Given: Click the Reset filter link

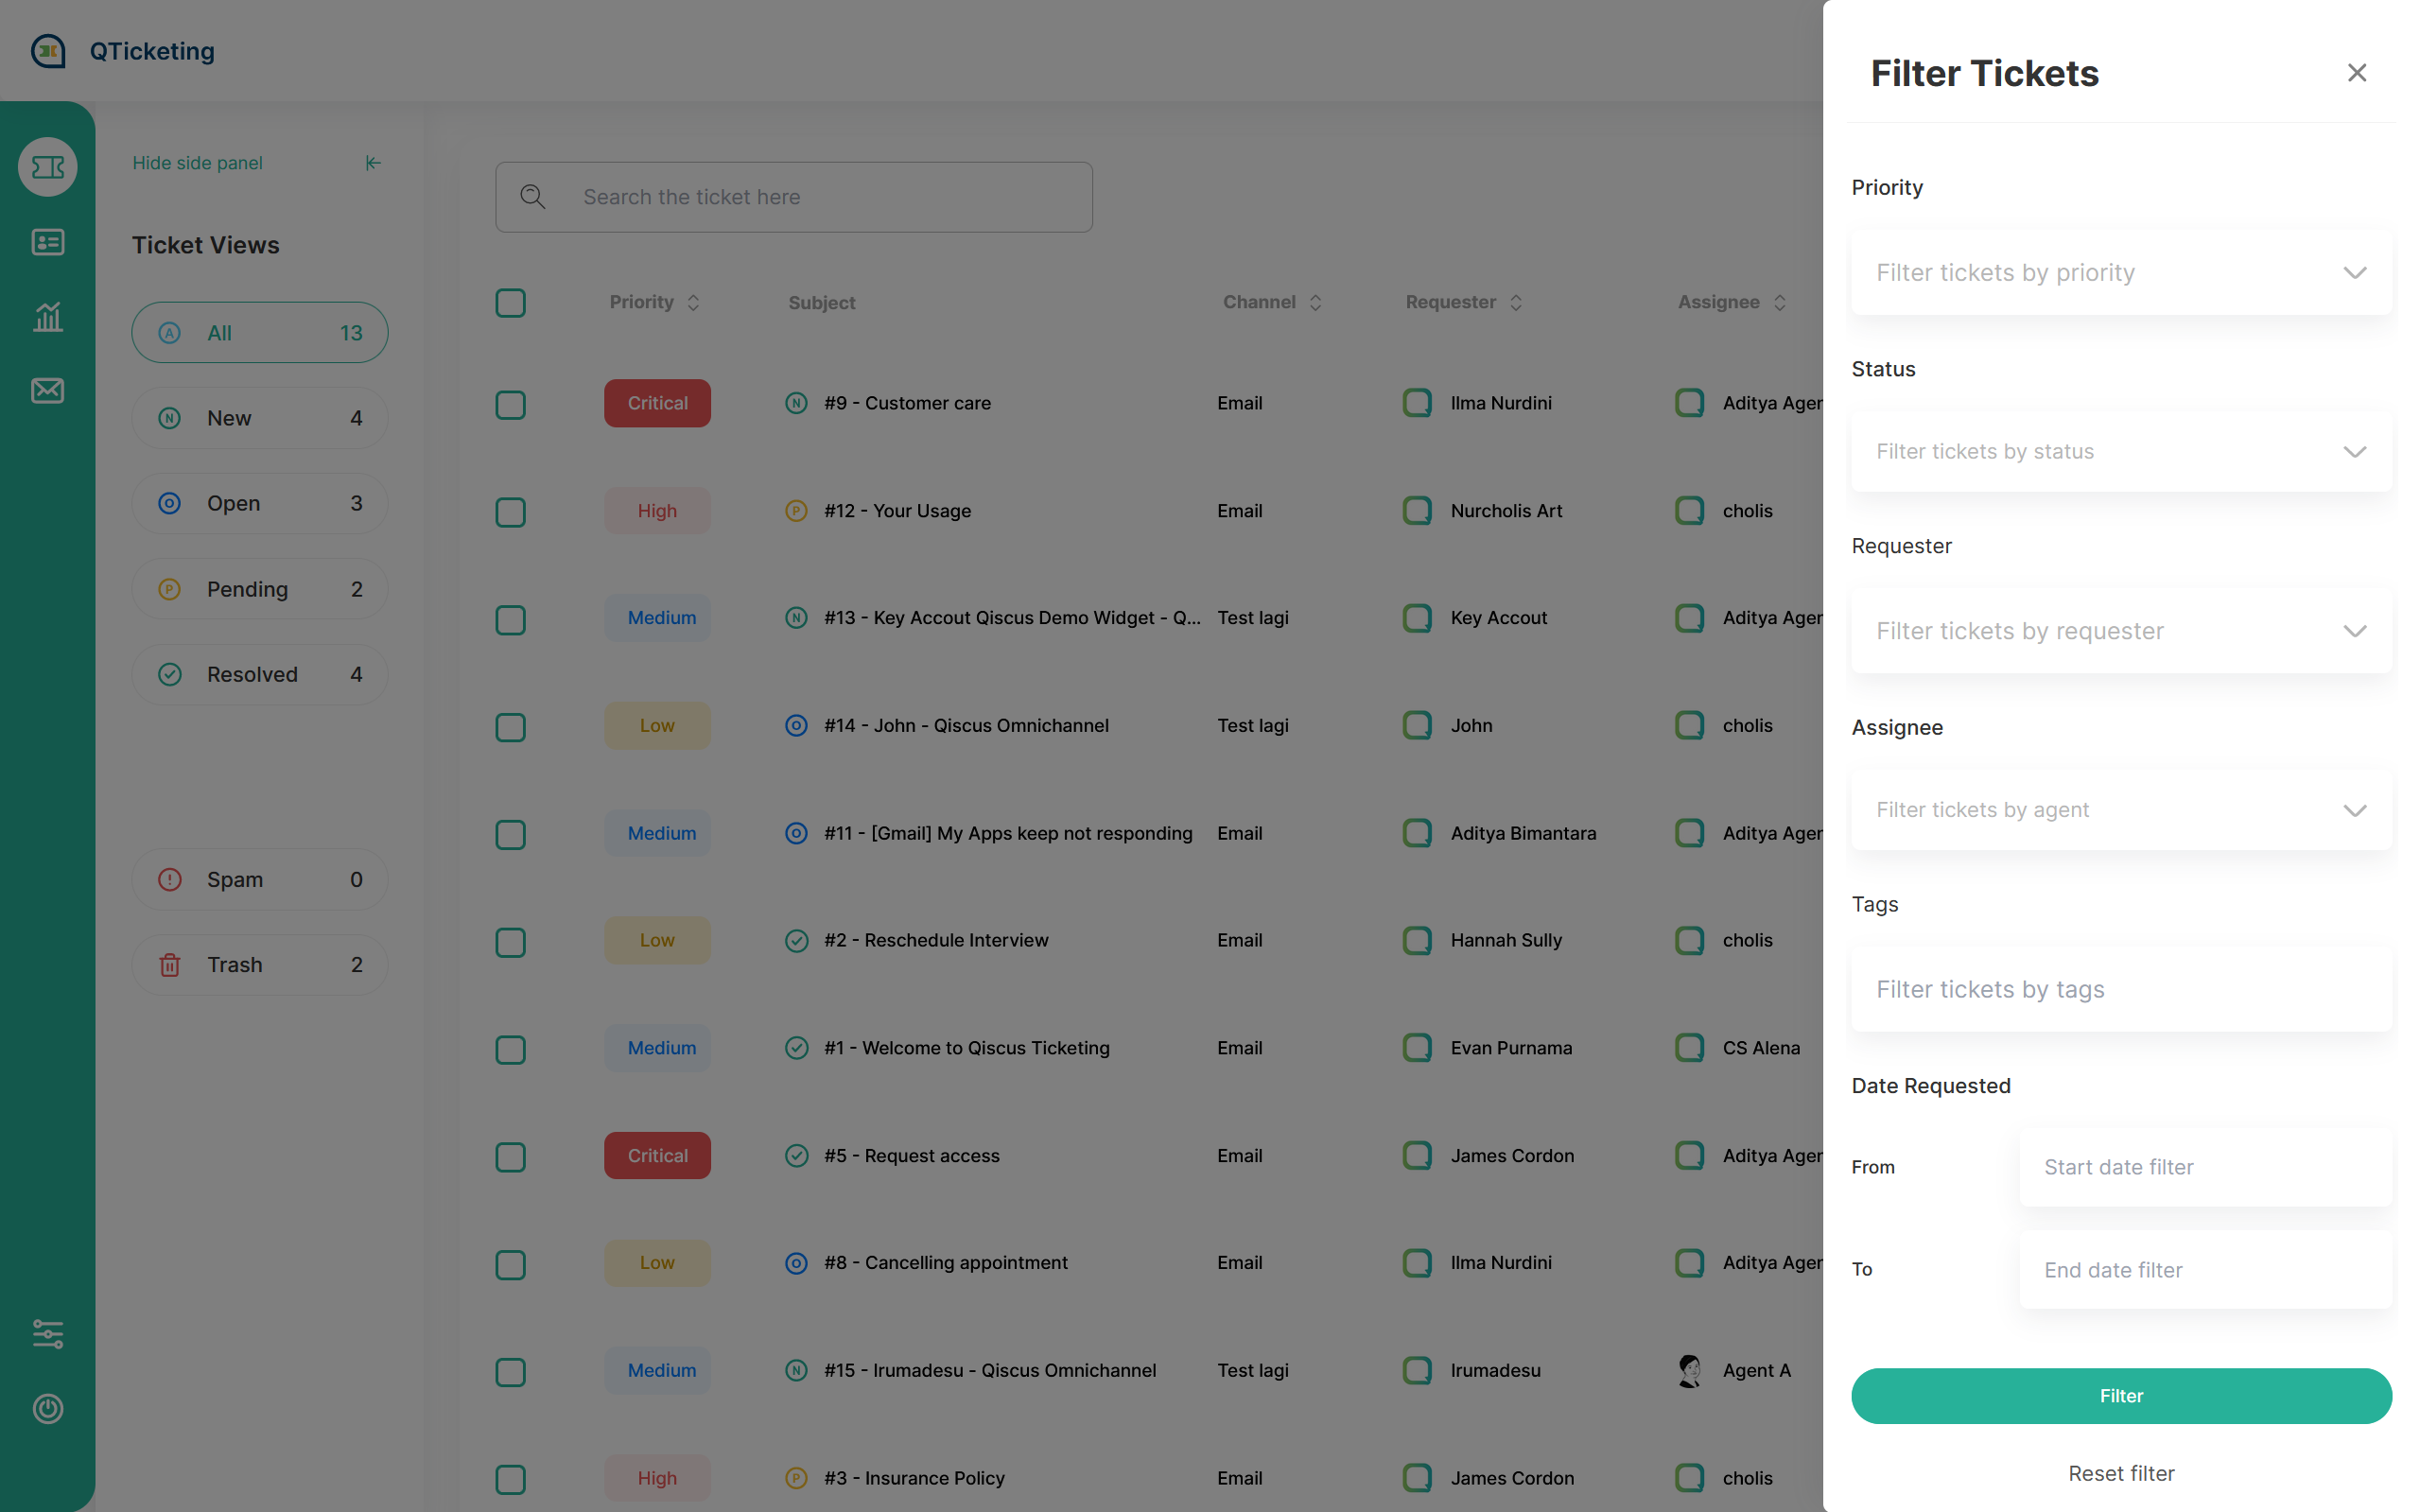Looking at the screenshot, I should click(2120, 1473).
